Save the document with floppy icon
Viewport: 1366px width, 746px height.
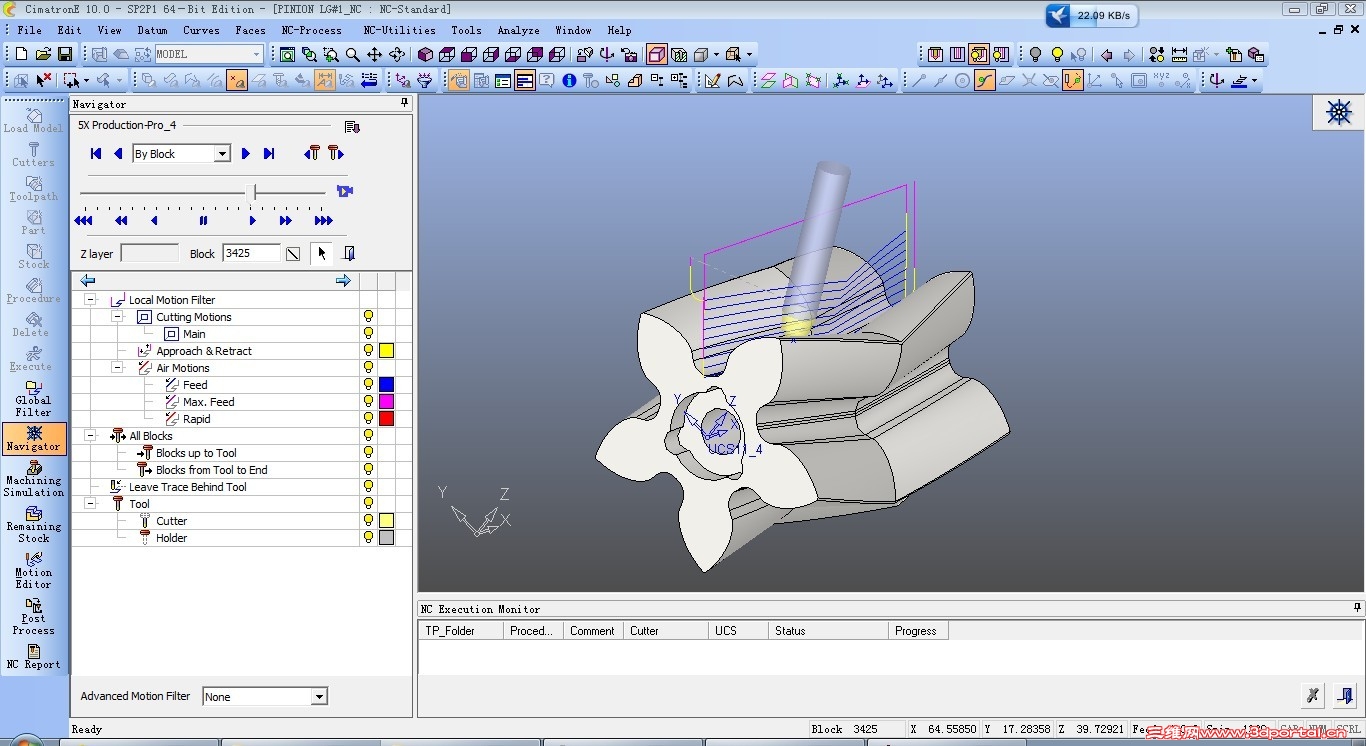click(65, 54)
